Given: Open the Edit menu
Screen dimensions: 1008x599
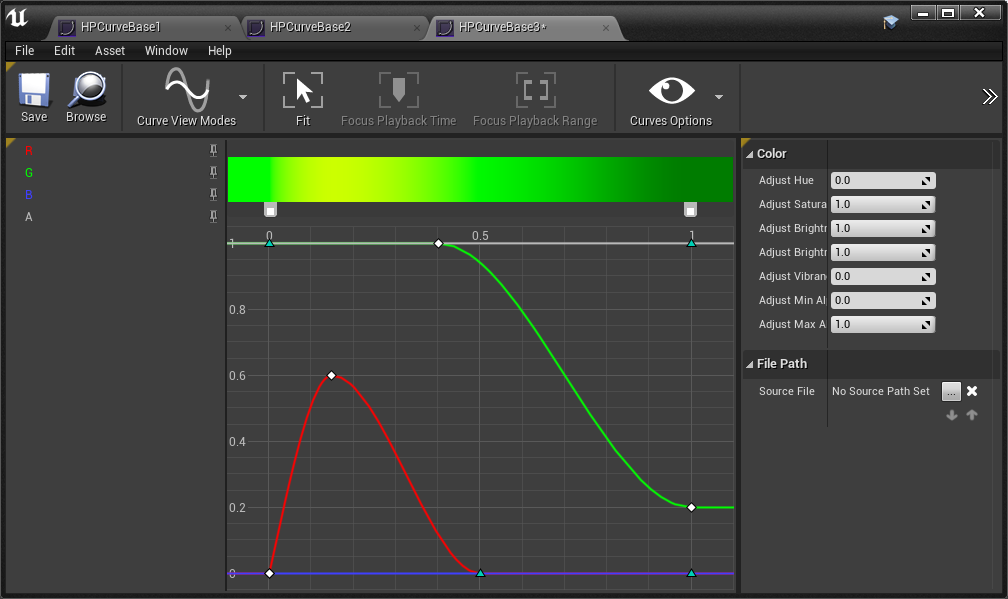Looking at the screenshot, I should (x=64, y=51).
